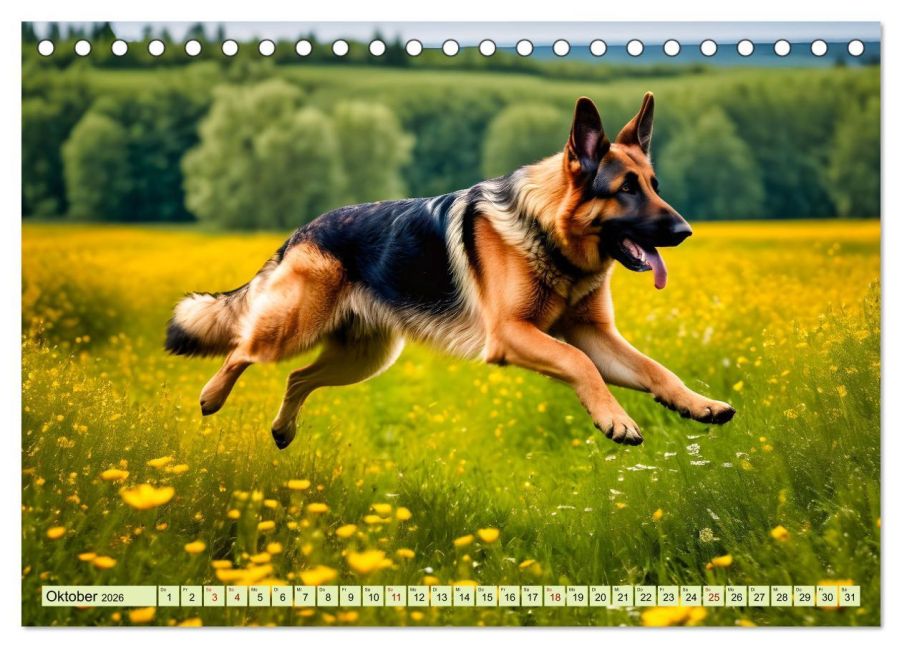Select day 20 in the calendar strip
This screenshot has height=648, width=902.
[x=600, y=596]
